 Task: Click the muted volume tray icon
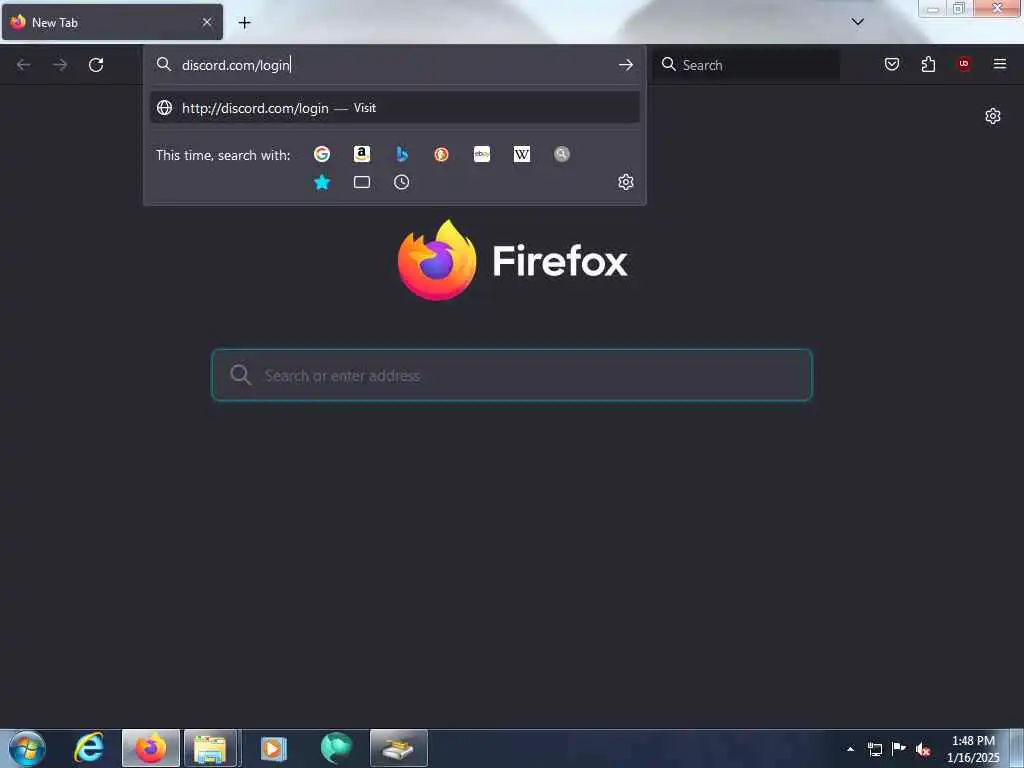[923, 749]
